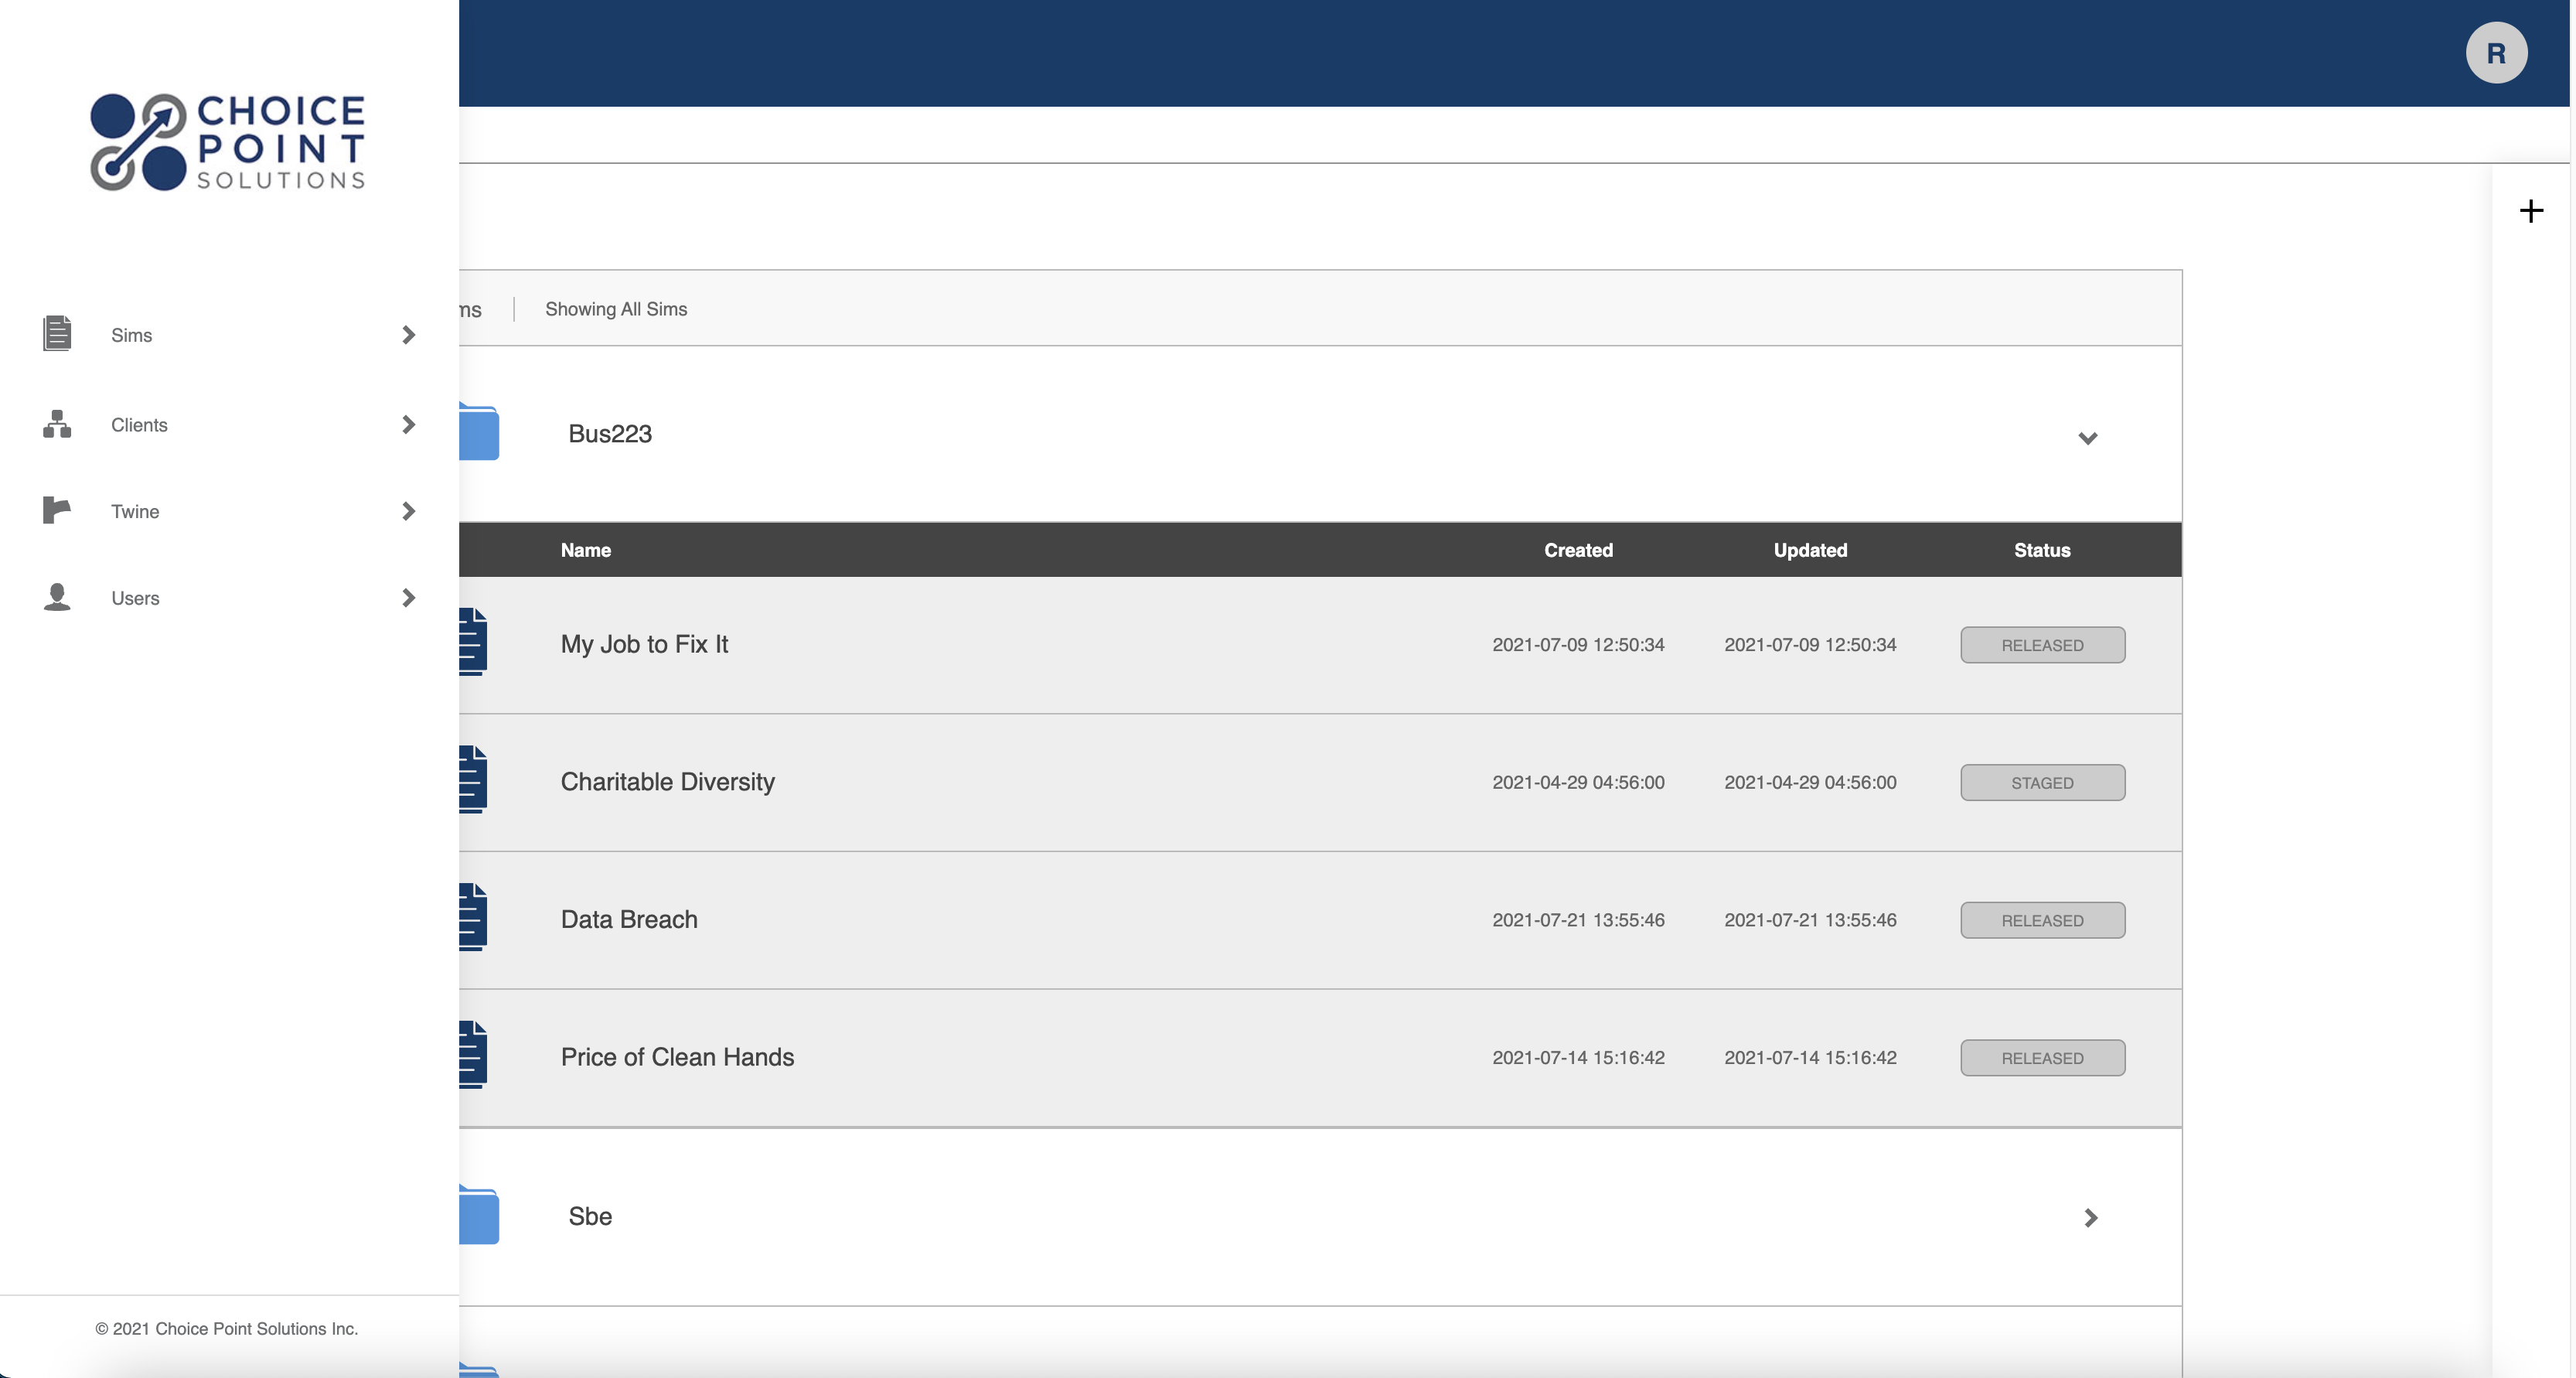
Task: Expand the Users menu chevron
Action: [408, 598]
